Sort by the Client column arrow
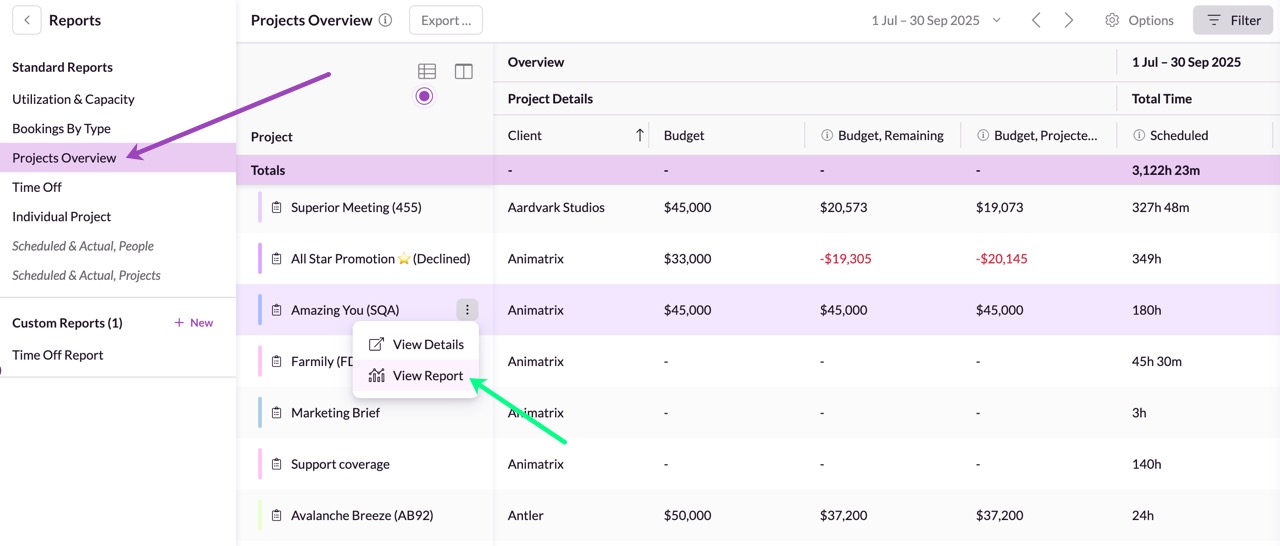Viewport: 1280px width, 546px height. 639,135
